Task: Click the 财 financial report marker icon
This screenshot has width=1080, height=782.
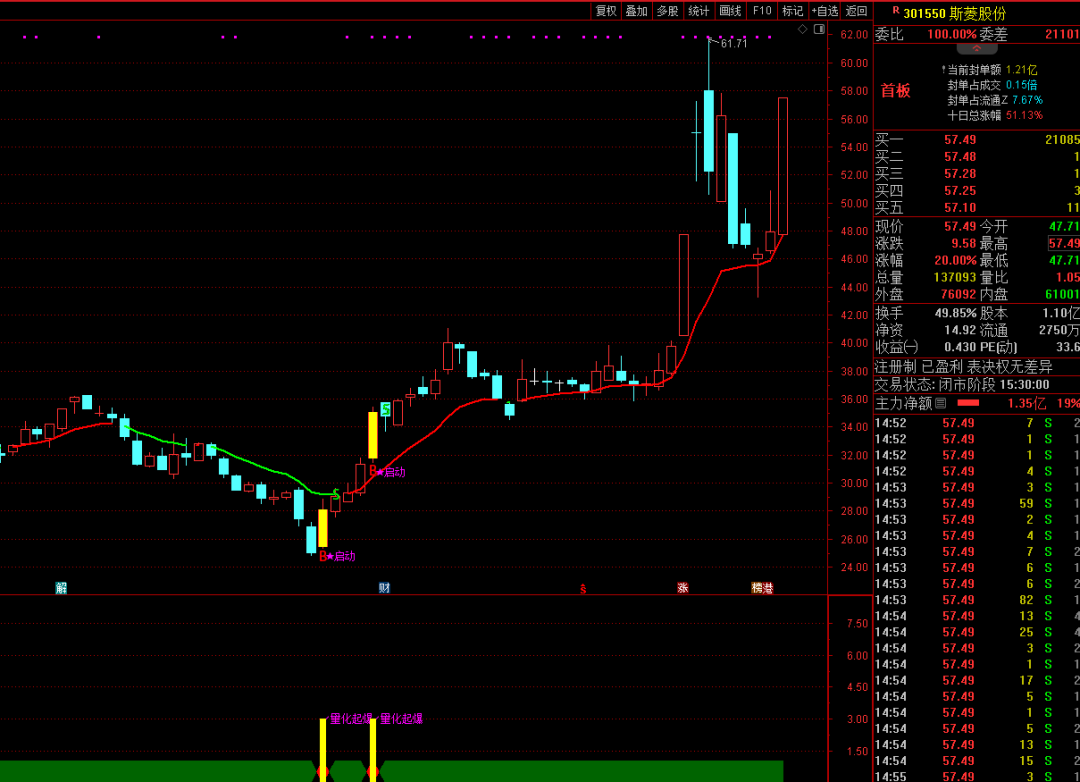Action: pyautogui.click(x=384, y=588)
